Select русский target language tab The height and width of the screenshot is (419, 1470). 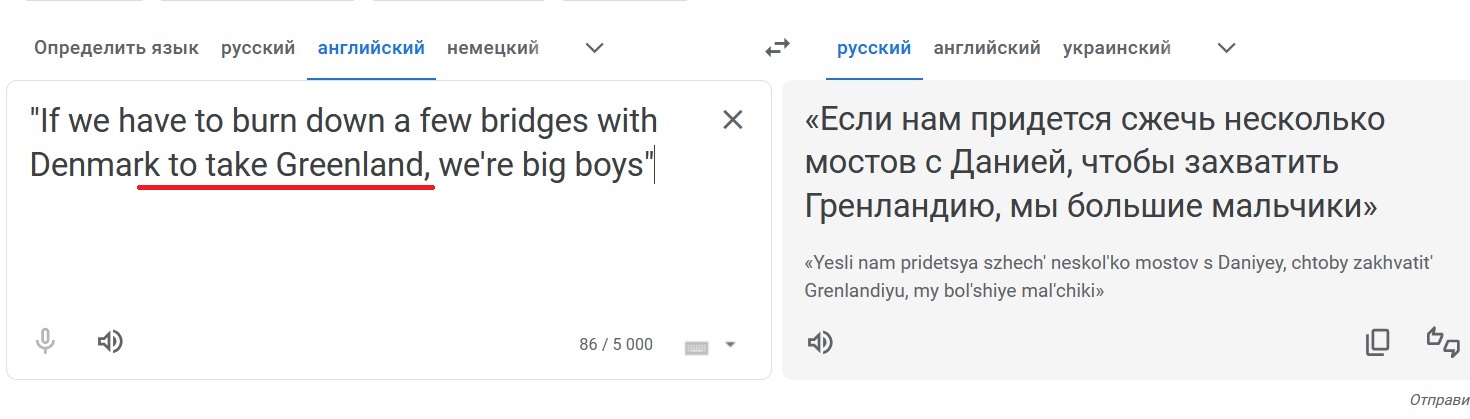874,47
